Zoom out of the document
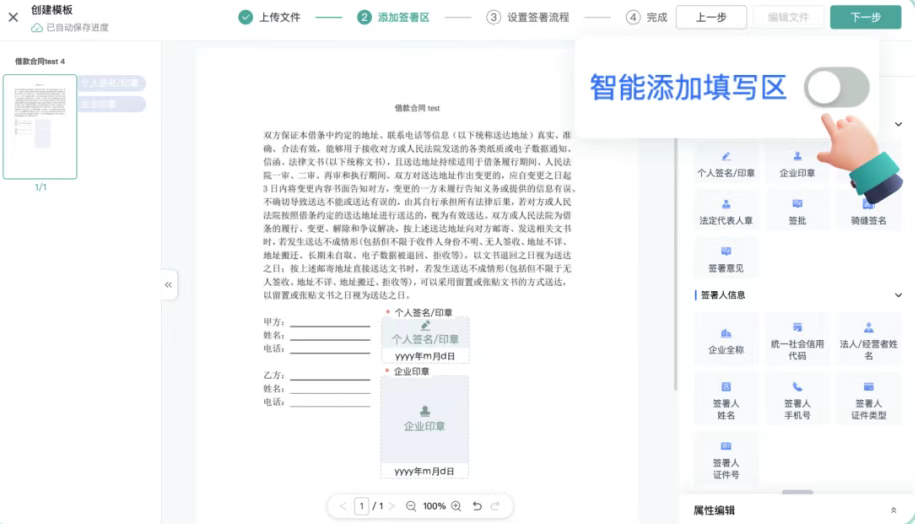 click(411, 506)
